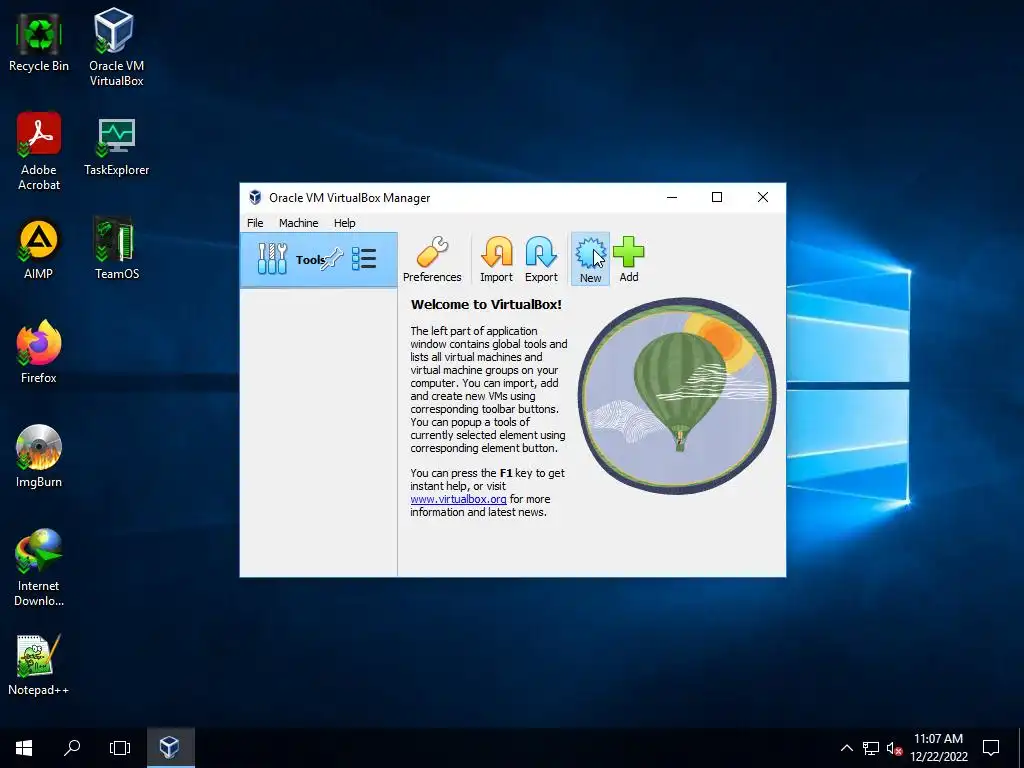Image resolution: width=1024 pixels, height=768 pixels.
Task: Click the muted volume tray icon
Action: click(x=894, y=748)
